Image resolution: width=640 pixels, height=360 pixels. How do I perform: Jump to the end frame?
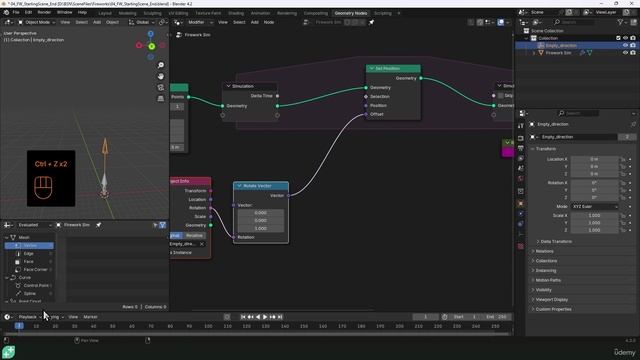280,317
